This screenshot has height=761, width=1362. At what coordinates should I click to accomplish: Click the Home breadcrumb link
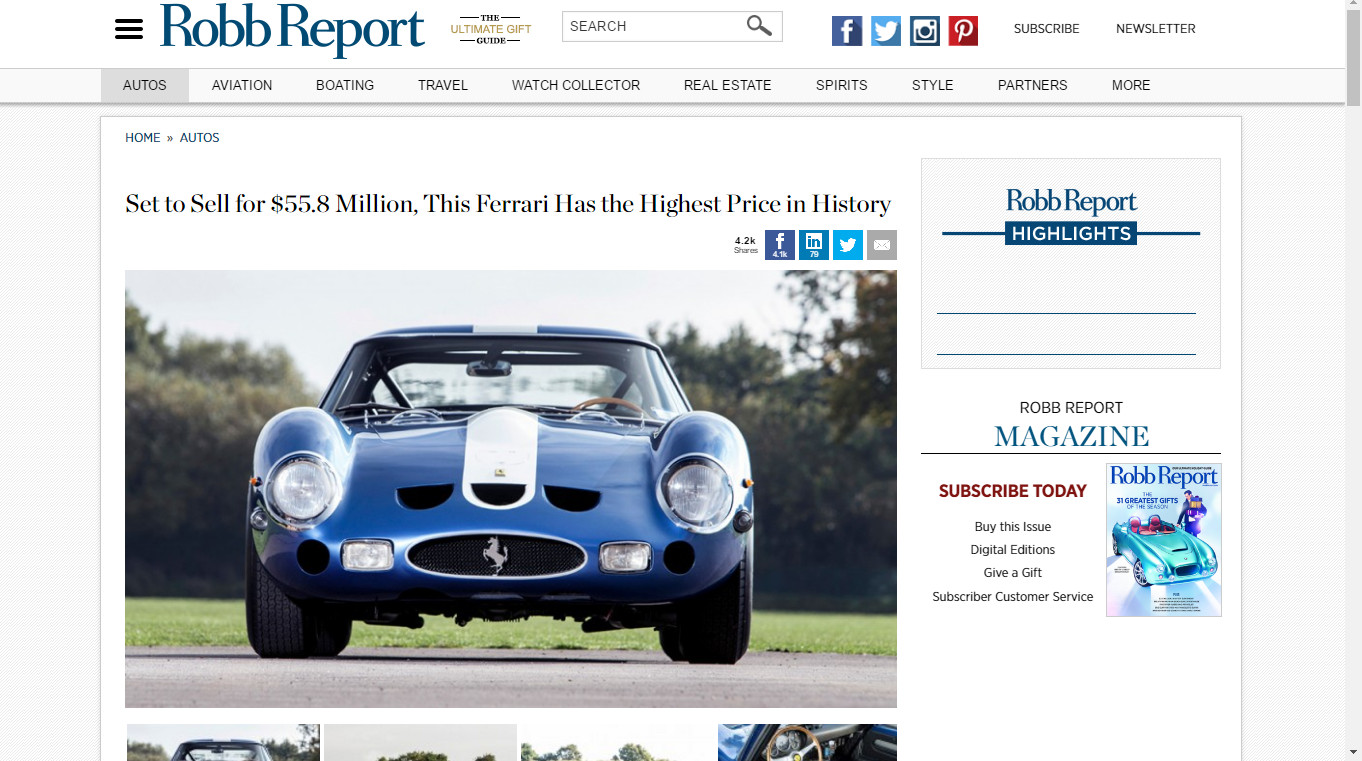tap(142, 138)
